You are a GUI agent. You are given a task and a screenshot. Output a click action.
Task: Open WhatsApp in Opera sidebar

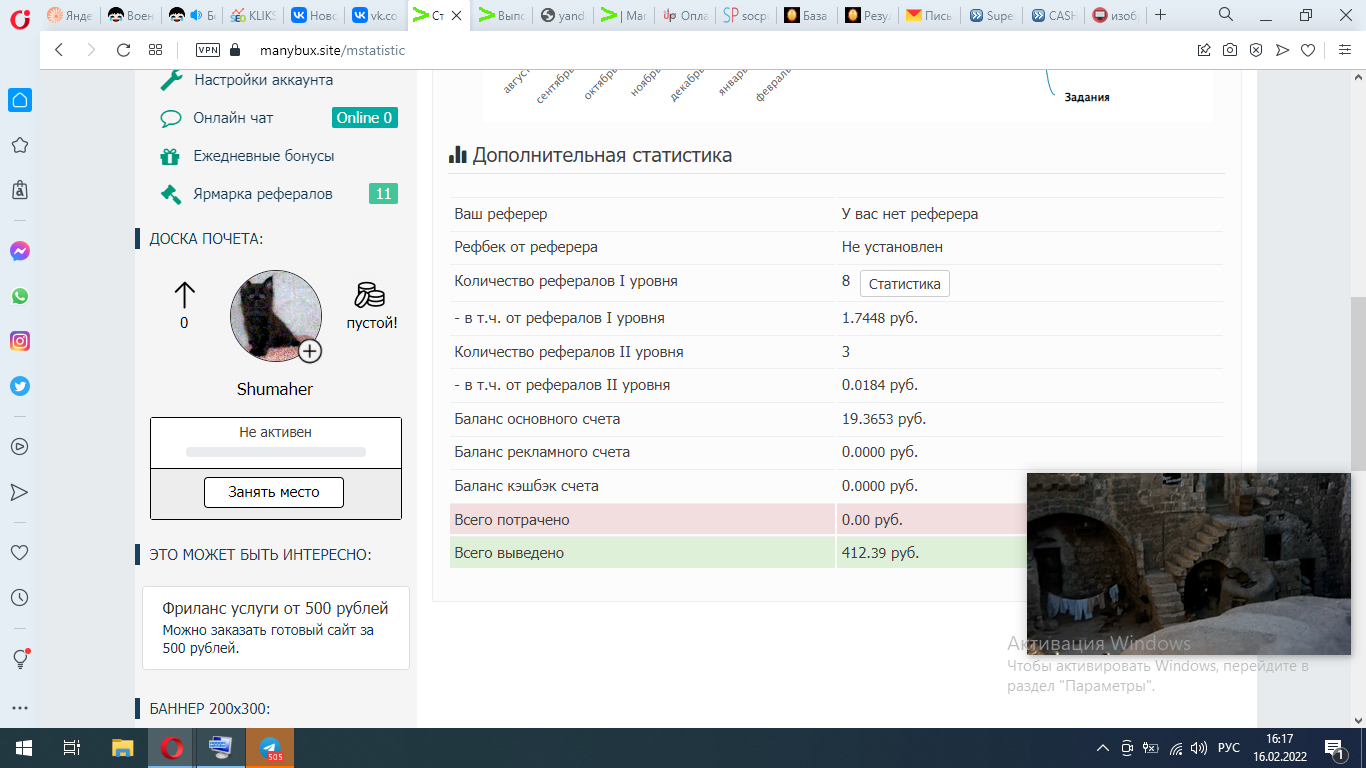[x=19, y=296]
